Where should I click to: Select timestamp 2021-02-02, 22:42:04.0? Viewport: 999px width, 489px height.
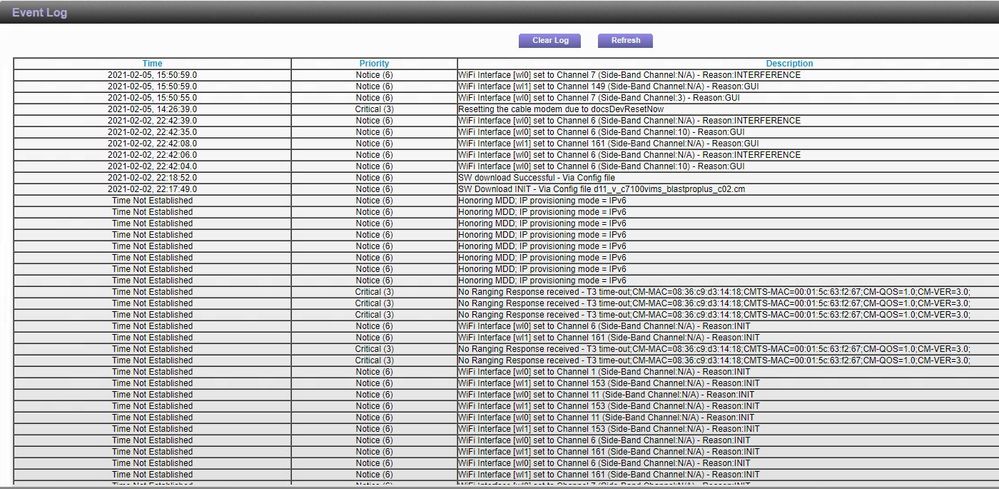coord(152,167)
